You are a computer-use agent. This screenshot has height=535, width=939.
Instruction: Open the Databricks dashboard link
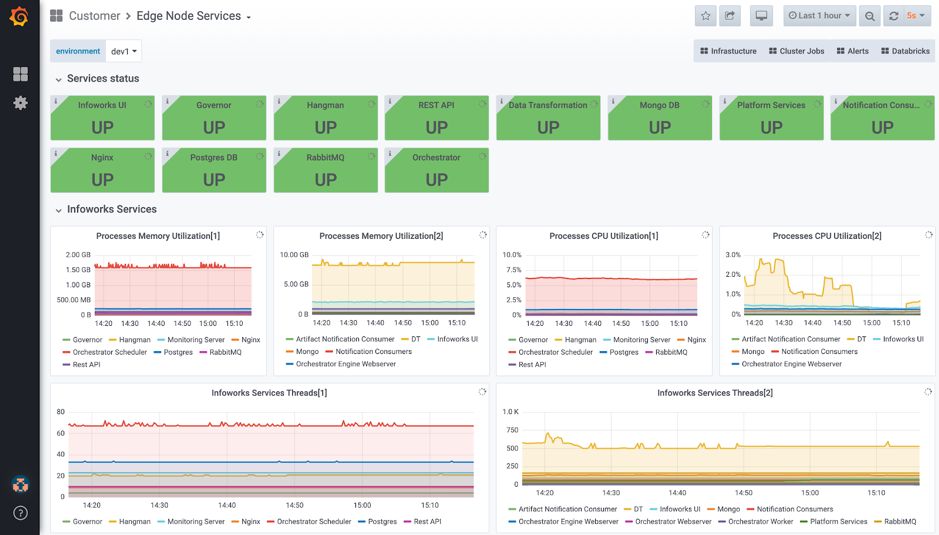905,51
